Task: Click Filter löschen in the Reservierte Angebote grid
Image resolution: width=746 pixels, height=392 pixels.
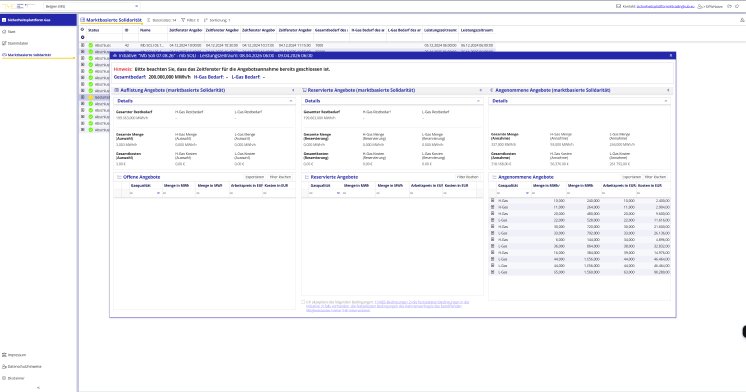Action: (468, 177)
